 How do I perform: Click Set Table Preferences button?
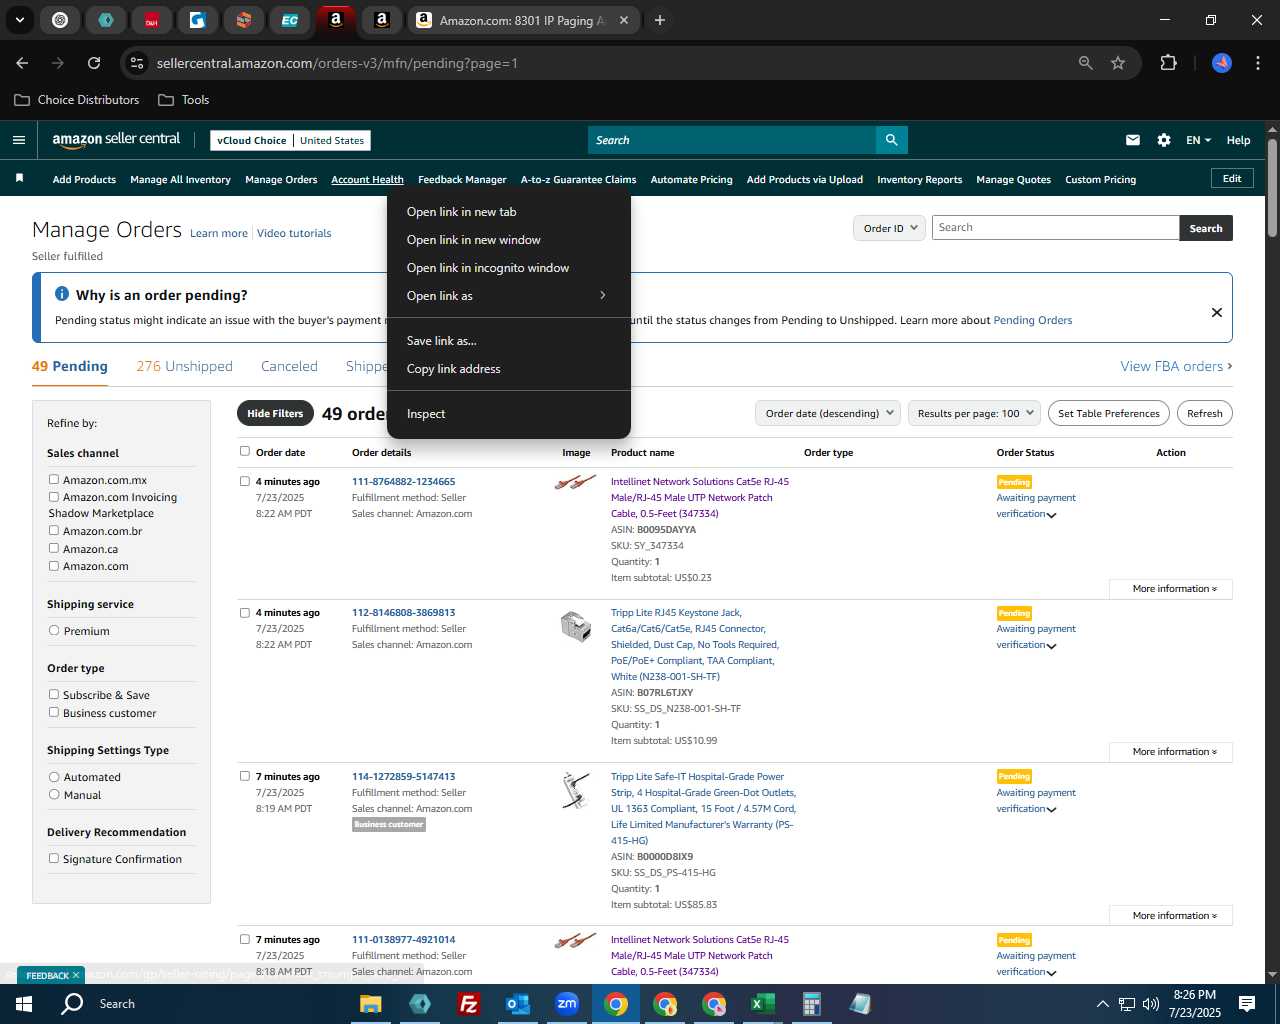point(1109,413)
